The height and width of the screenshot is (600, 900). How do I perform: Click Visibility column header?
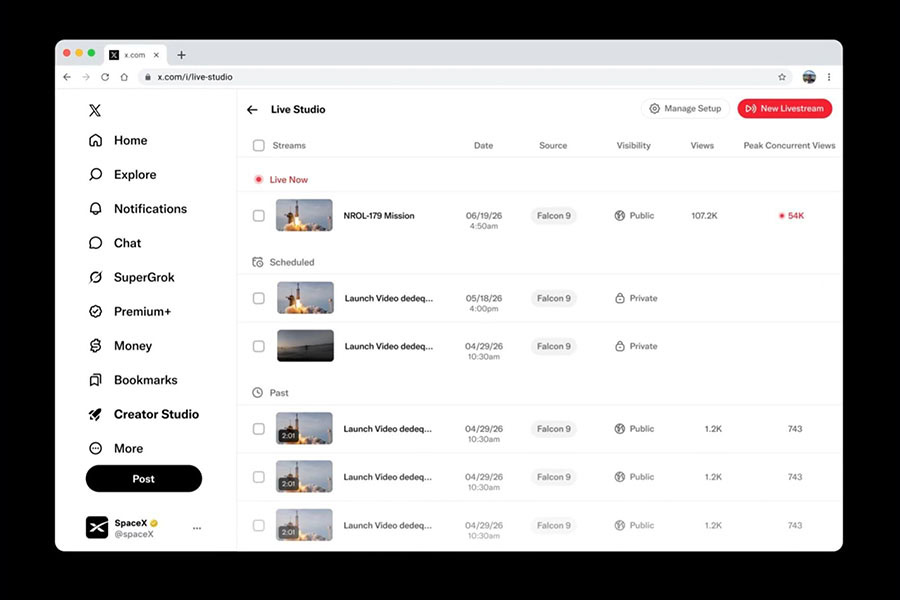click(x=634, y=146)
